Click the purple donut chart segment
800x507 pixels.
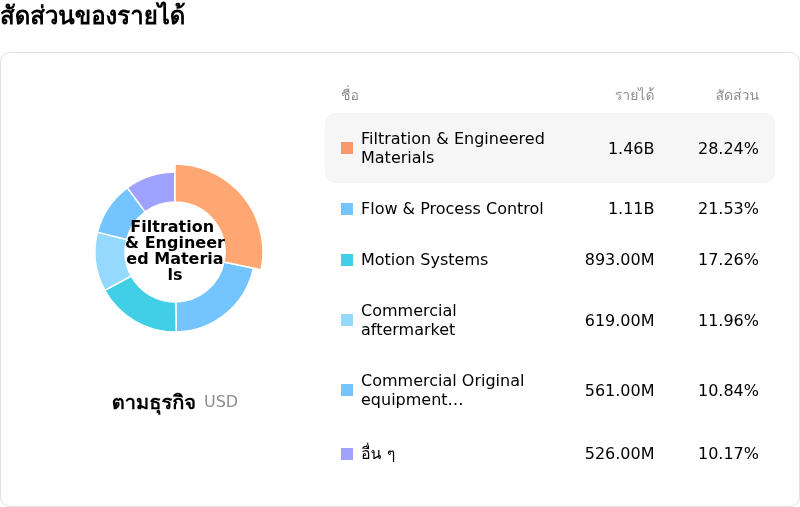(156, 190)
